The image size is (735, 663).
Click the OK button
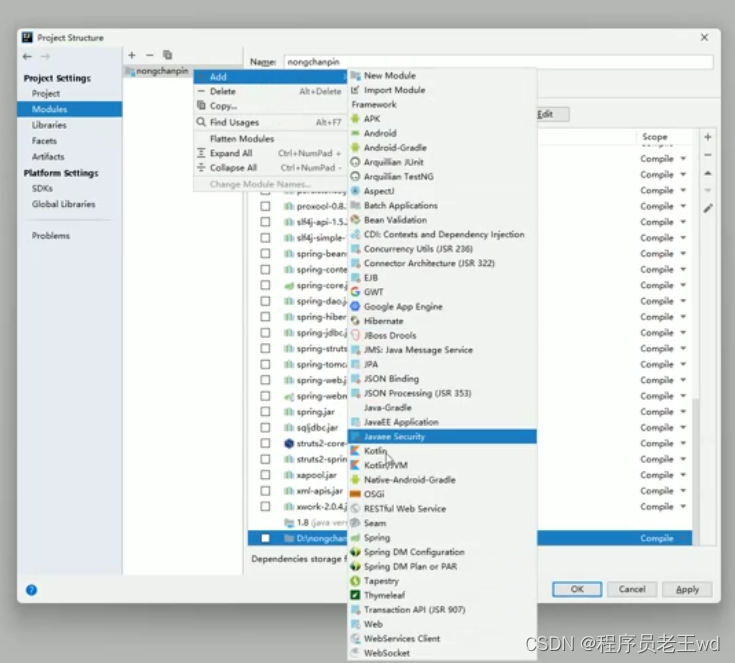click(x=577, y=589)
